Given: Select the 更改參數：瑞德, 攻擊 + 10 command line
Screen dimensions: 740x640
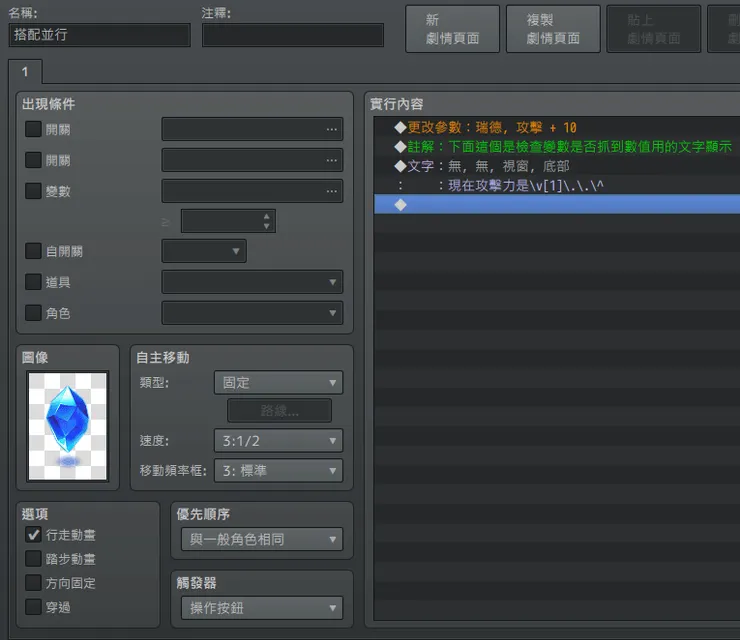Looking at the screenshot, I should point(557,127).
